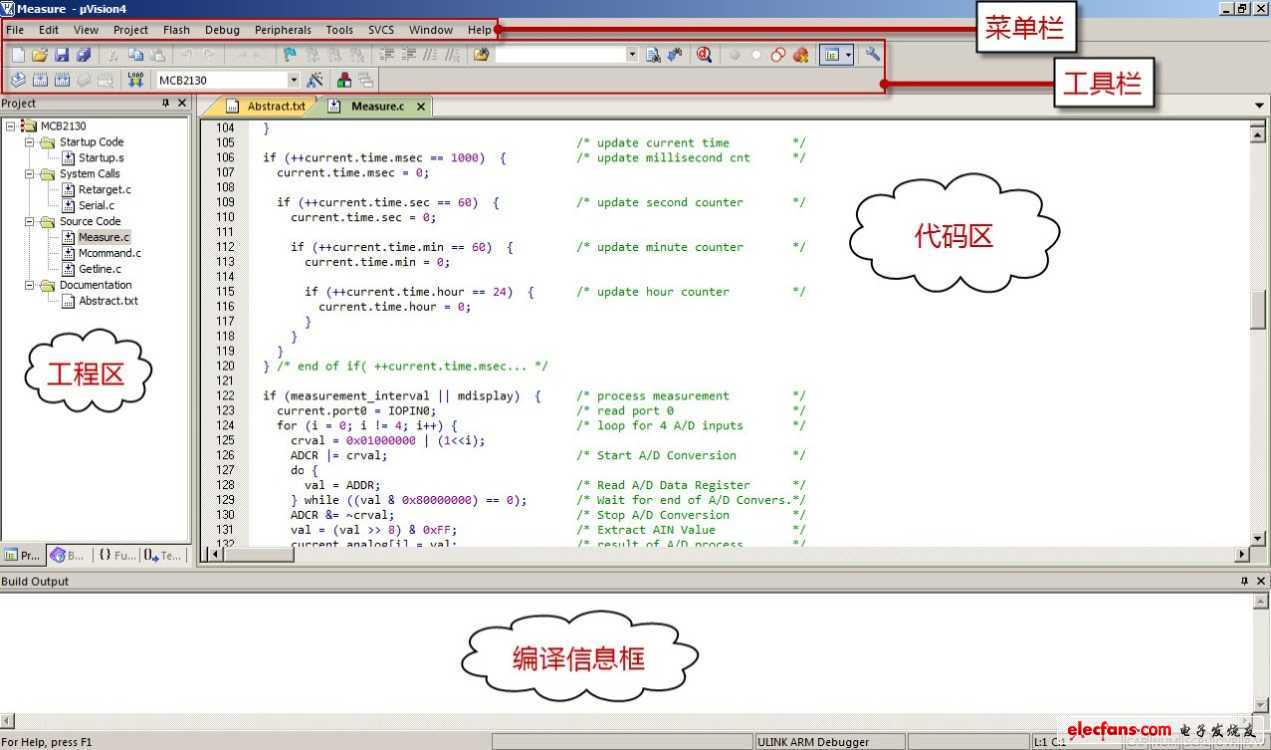The width and height of the screenshot is (1271, 750).
Task: Open the SVCS menu
Action: [381, 30]
